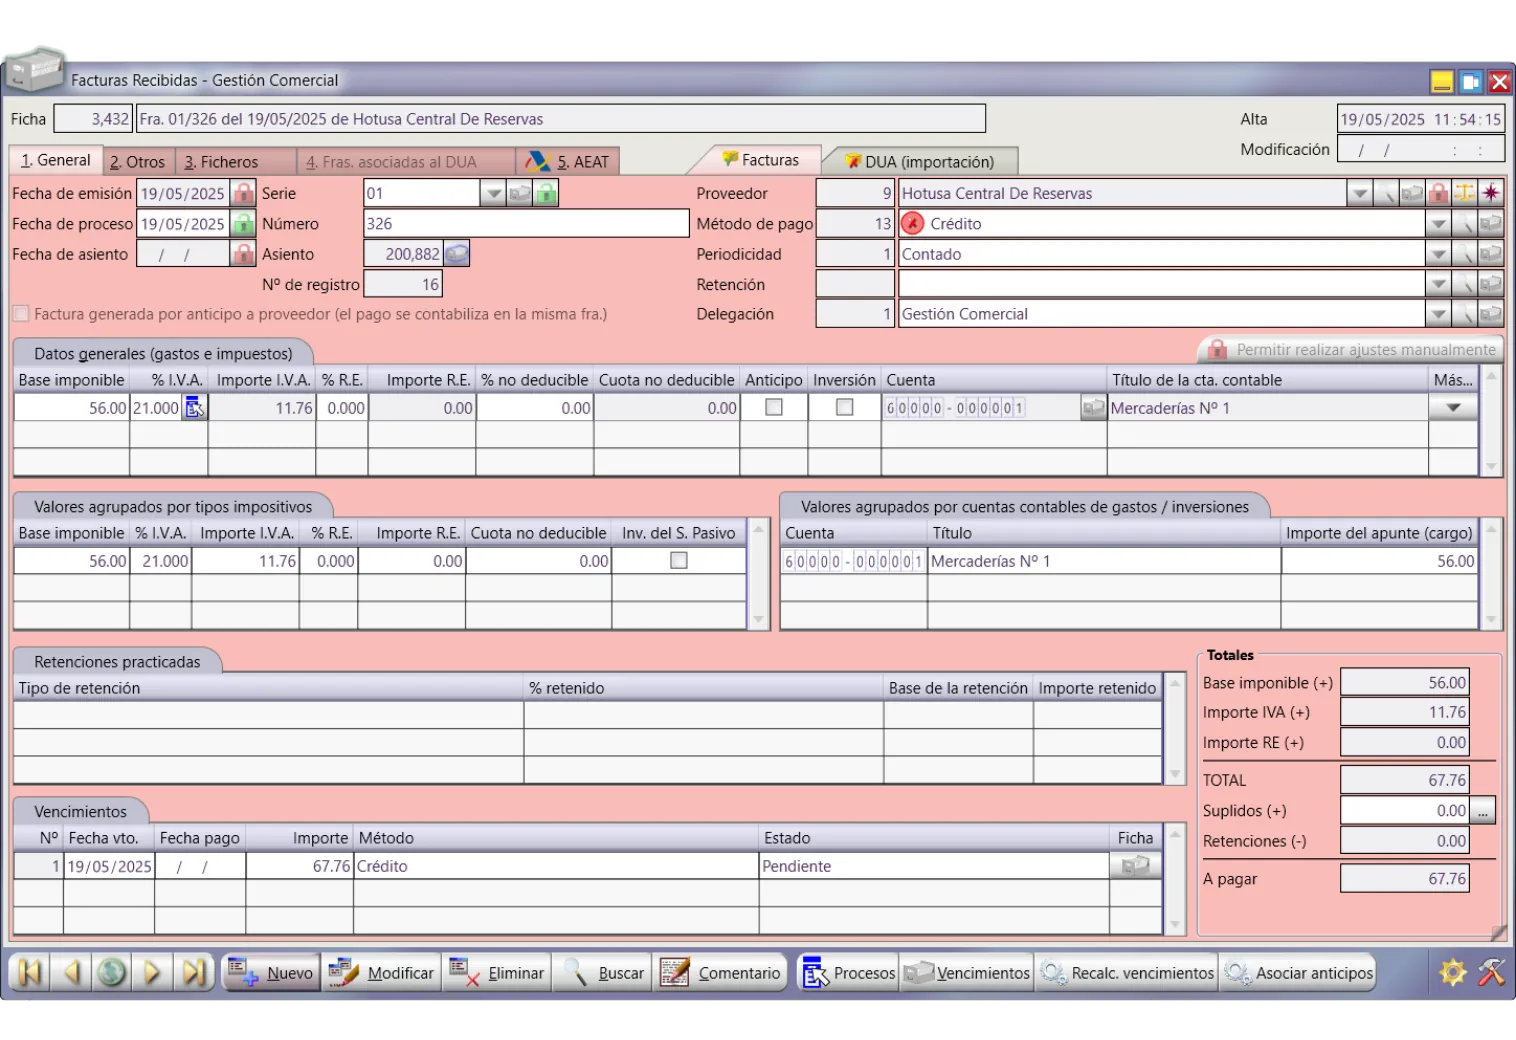Toggle the Anticipo checkbox in first row
1516x1040 pixels.
(x=773, y=407)
